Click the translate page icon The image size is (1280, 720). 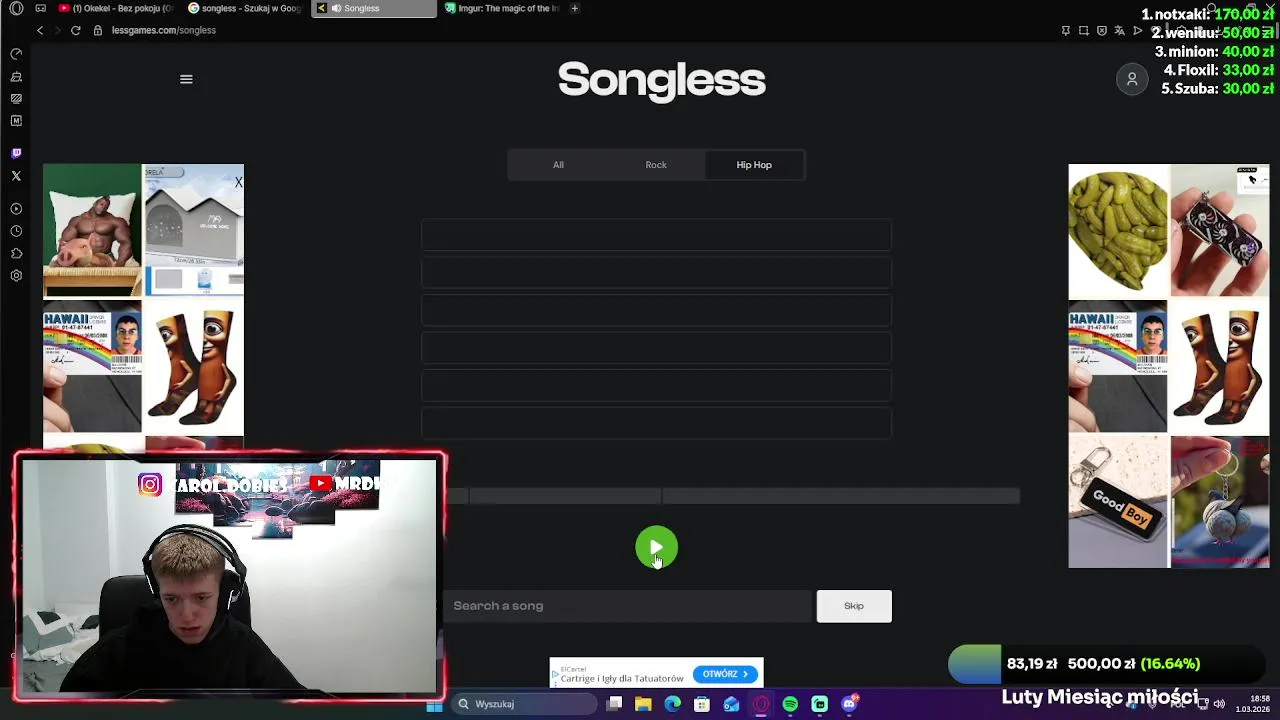1119,30
